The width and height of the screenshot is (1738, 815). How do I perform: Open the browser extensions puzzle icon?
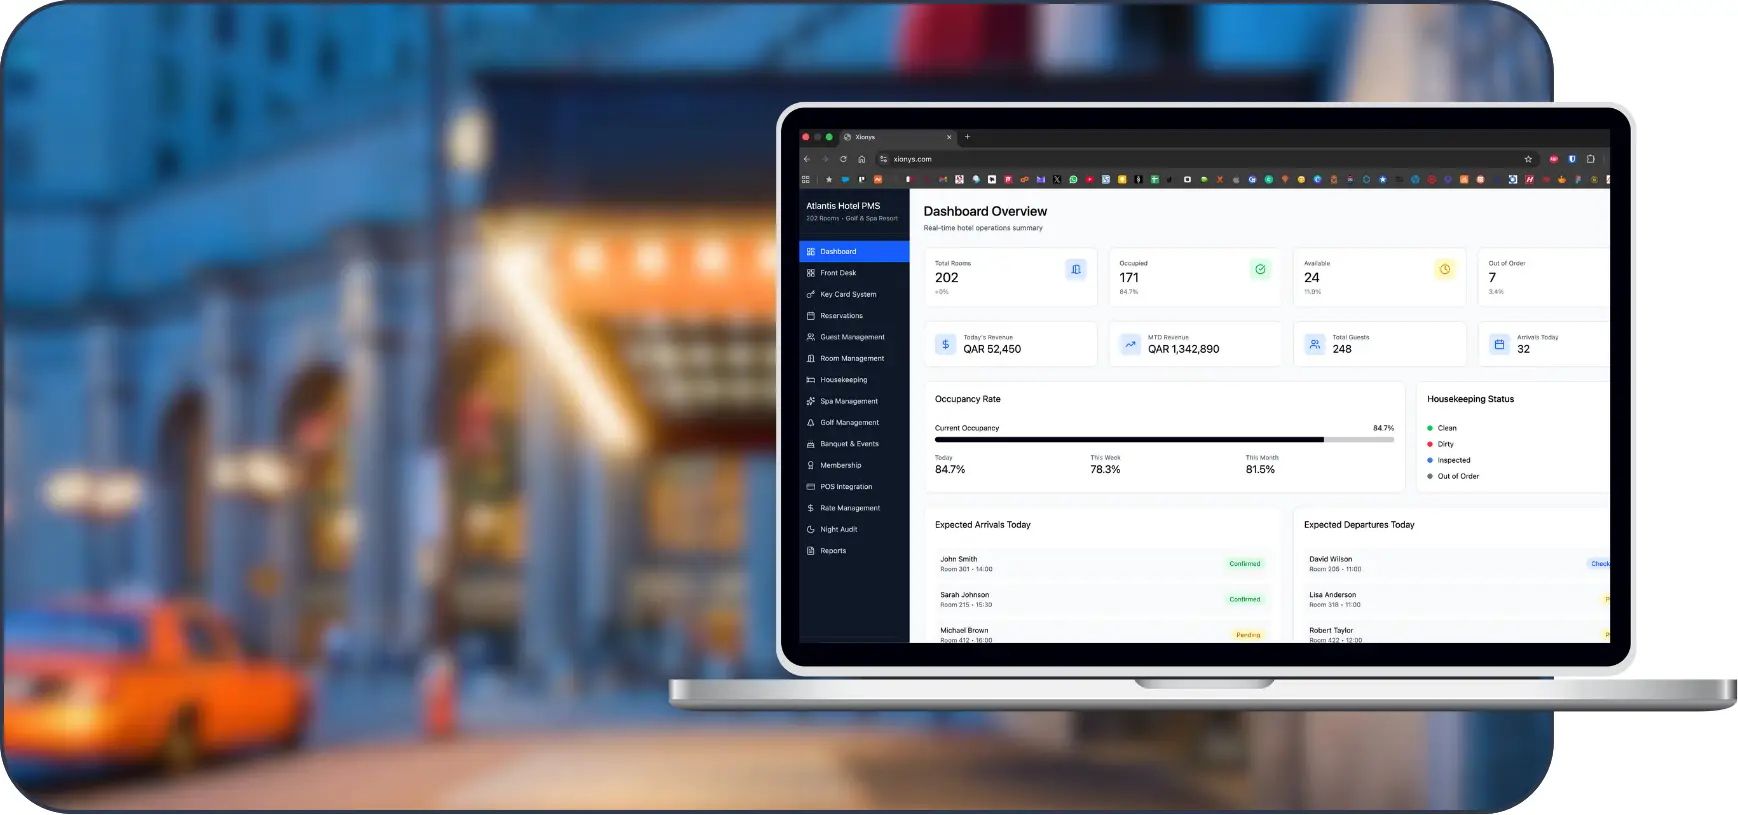point(1590,159)
